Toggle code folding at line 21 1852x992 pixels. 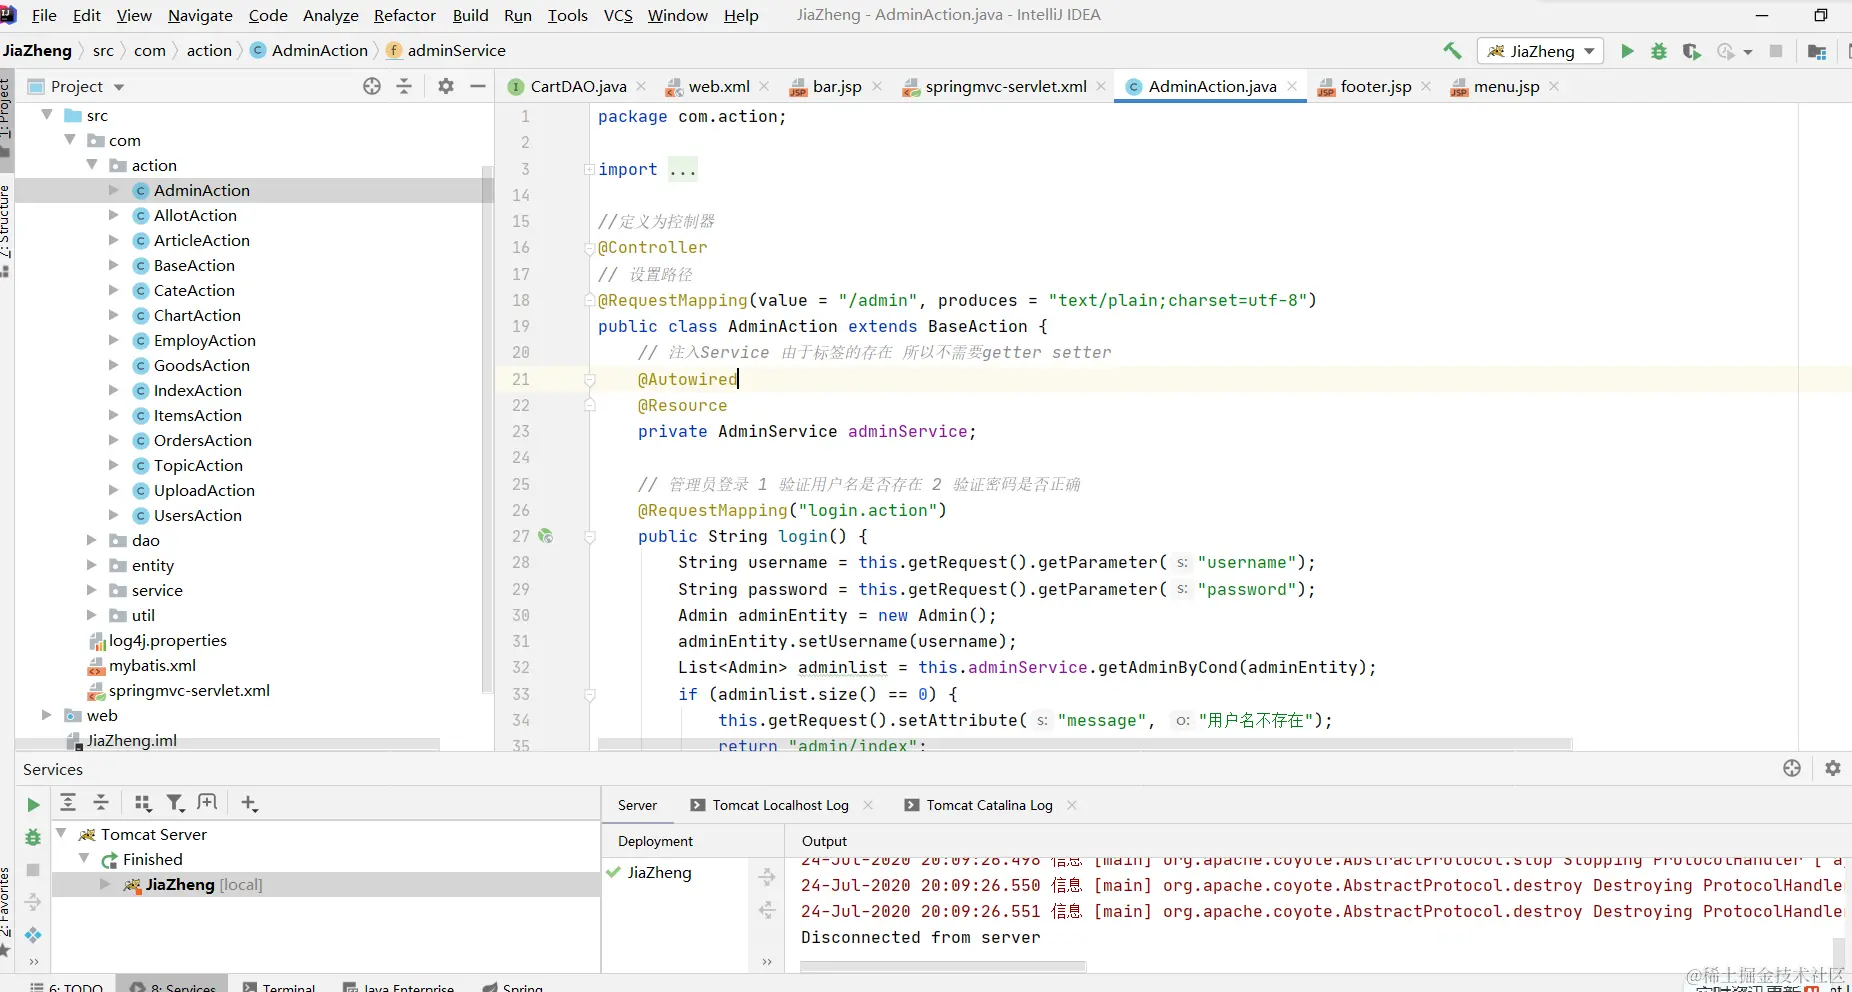pyautogui.click(x=589, y=379)
